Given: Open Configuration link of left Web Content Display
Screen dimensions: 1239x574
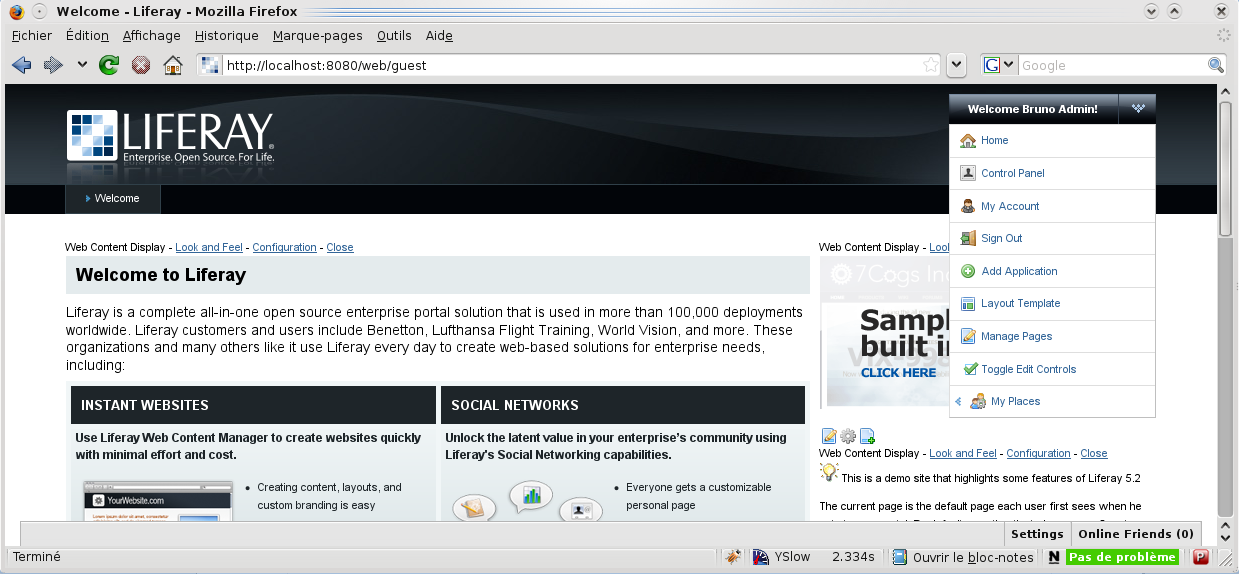Looking at the screenshot, I should 284,247.
